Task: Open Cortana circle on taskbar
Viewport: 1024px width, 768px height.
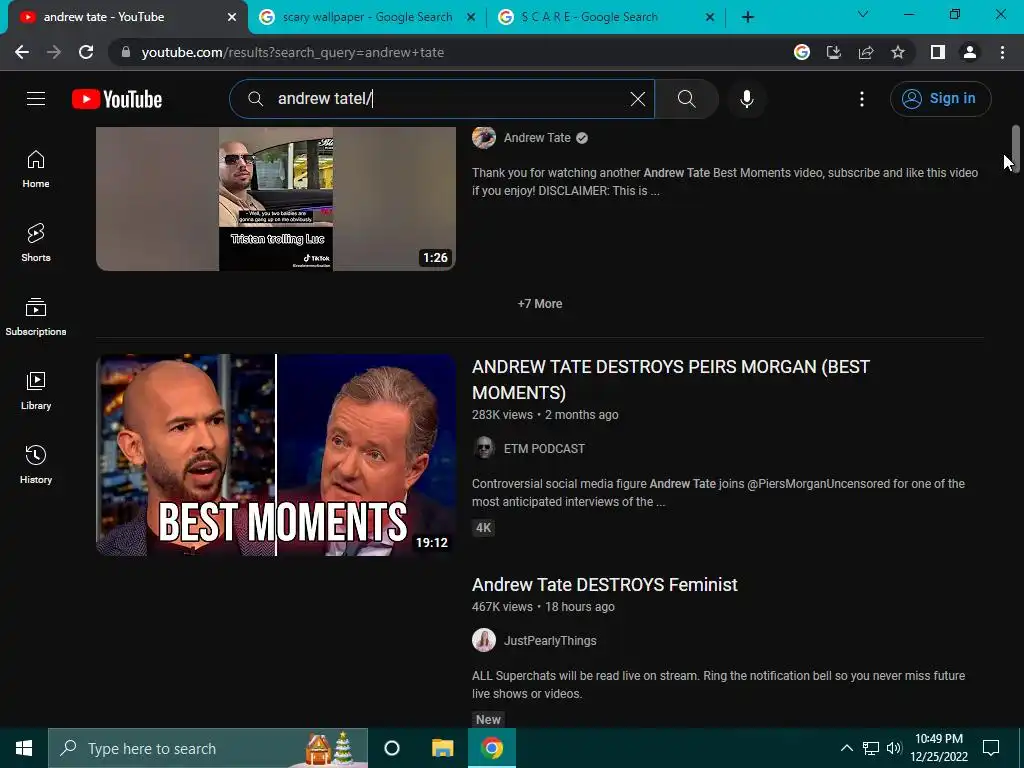Action: point(392,748)
